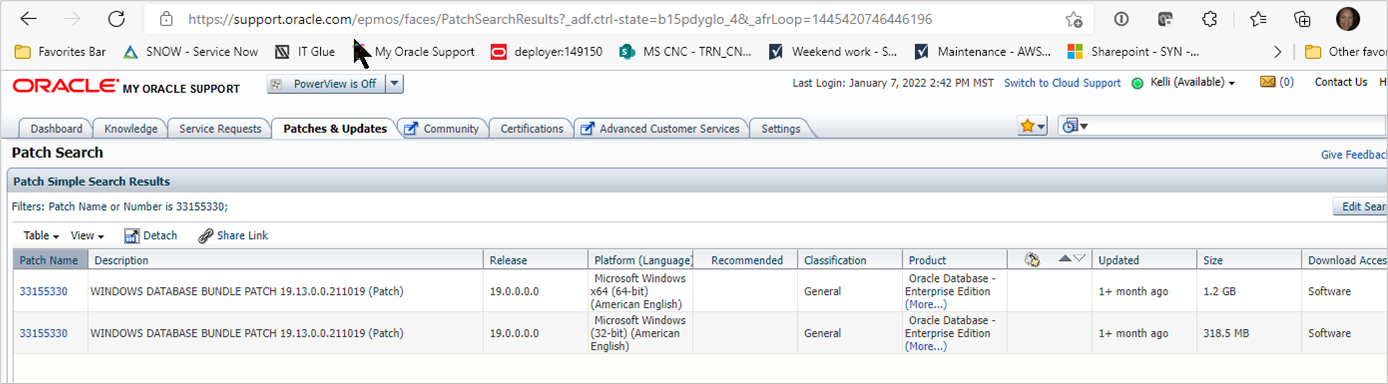1388x384 pixels.
Task: Open the Detach table icon
Action: click(x=131, y=235)
